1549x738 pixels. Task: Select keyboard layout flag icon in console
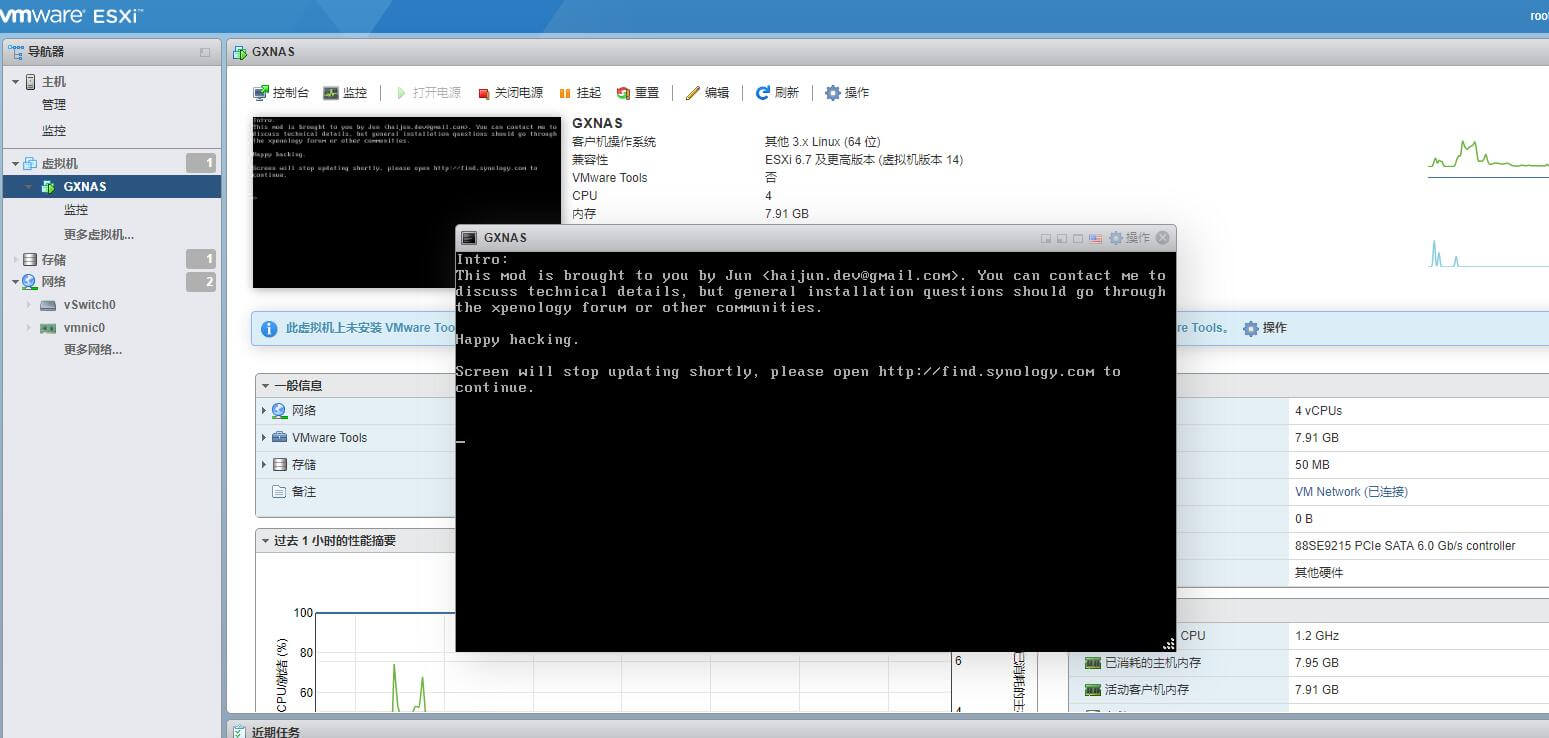1095,238
